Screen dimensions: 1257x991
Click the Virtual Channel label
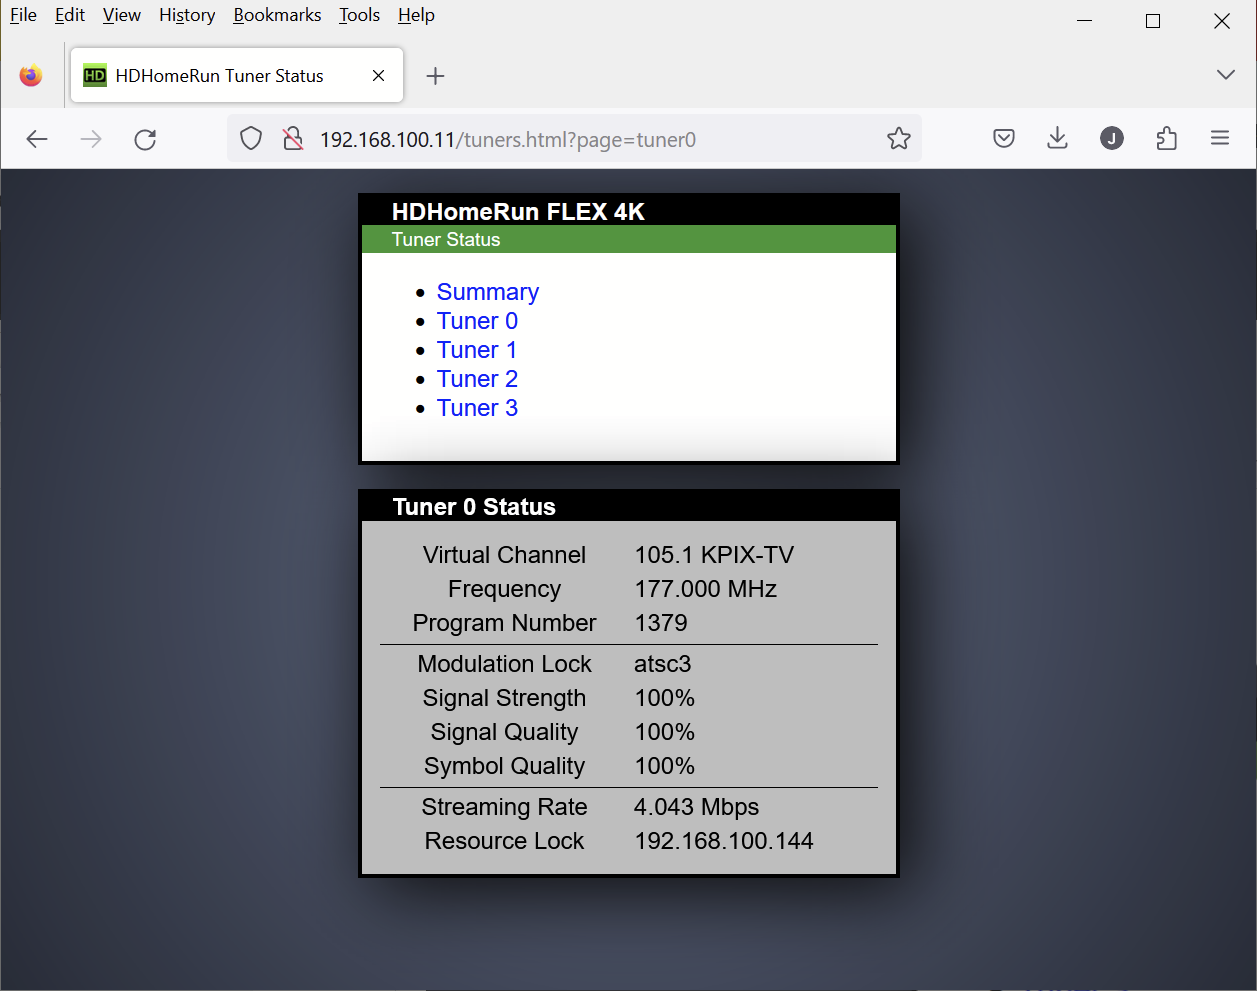pyautogui.click(x=504, y=555)
